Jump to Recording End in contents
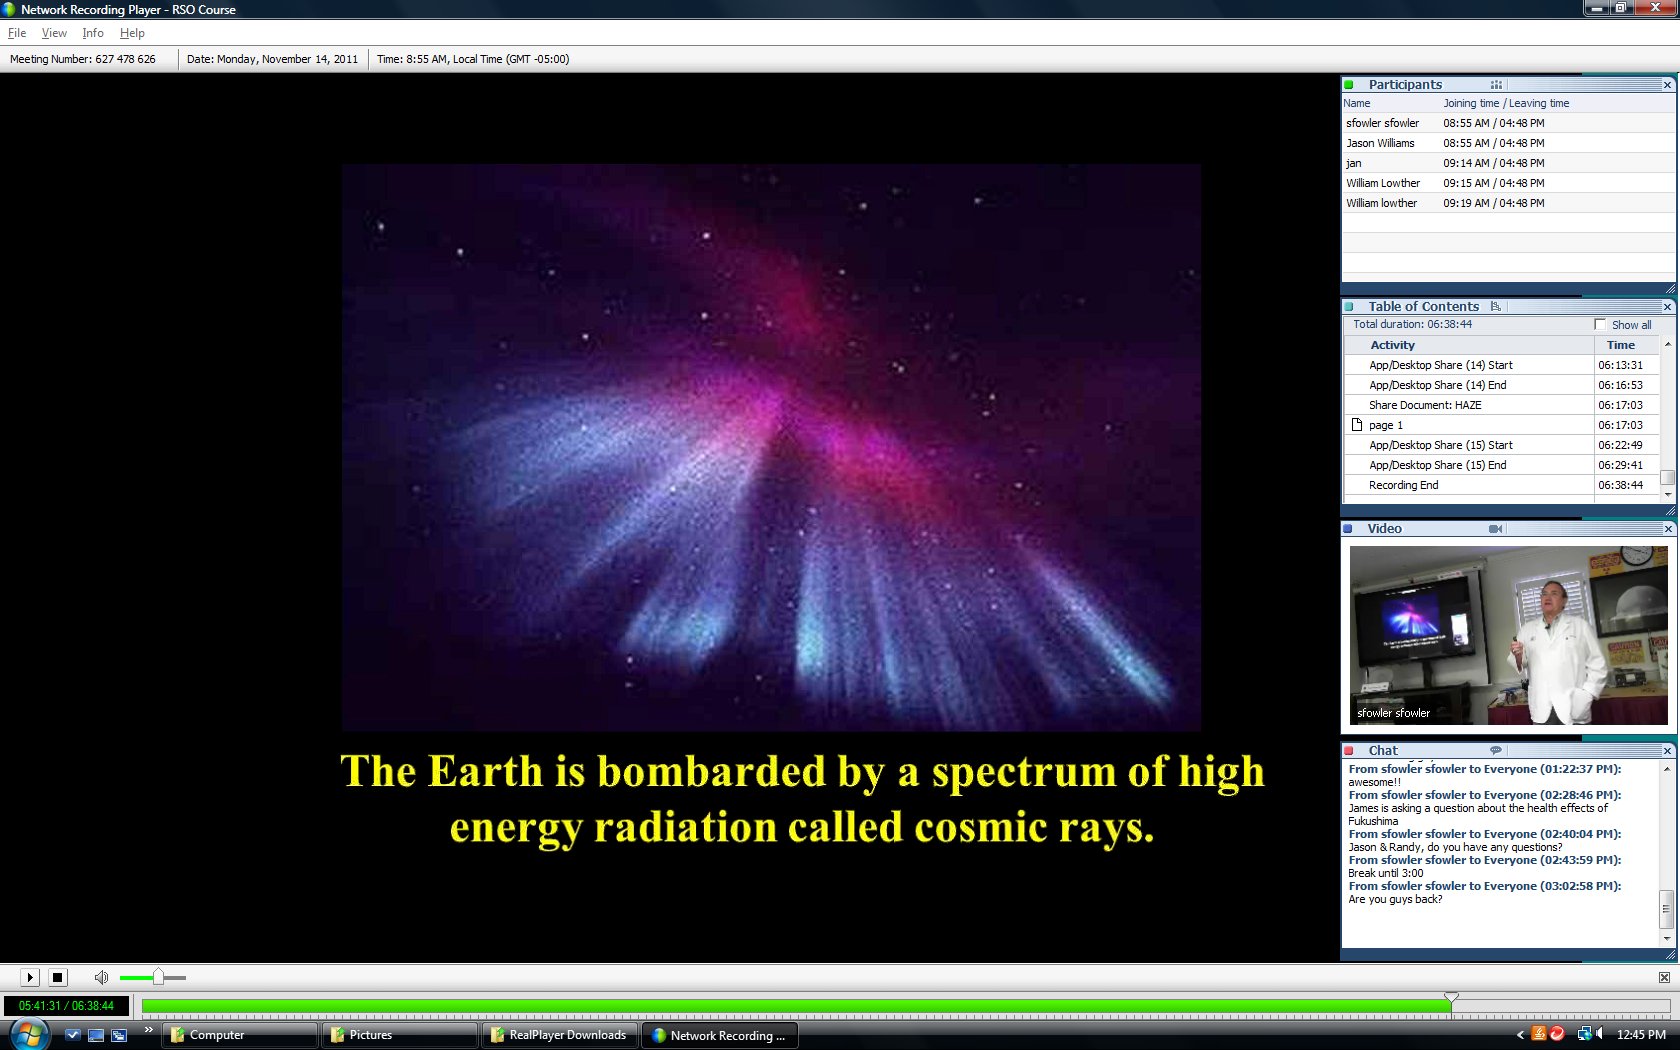Viewport: 1680px width, 1050px height. coord(1403,485)
